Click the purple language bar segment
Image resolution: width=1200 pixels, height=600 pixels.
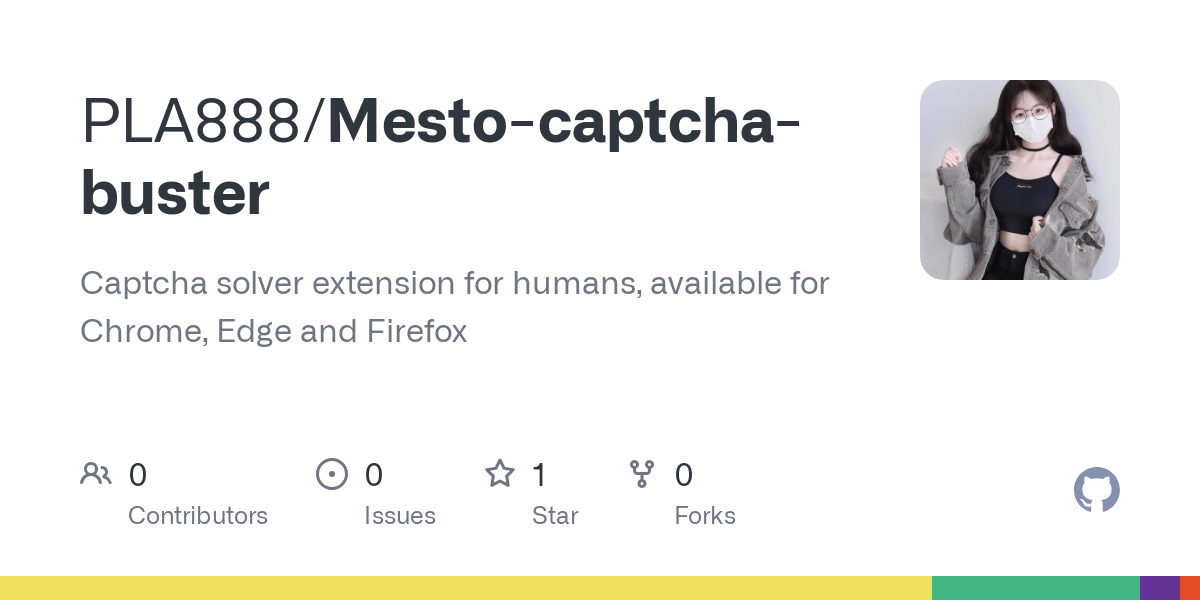pos(1160,588)
